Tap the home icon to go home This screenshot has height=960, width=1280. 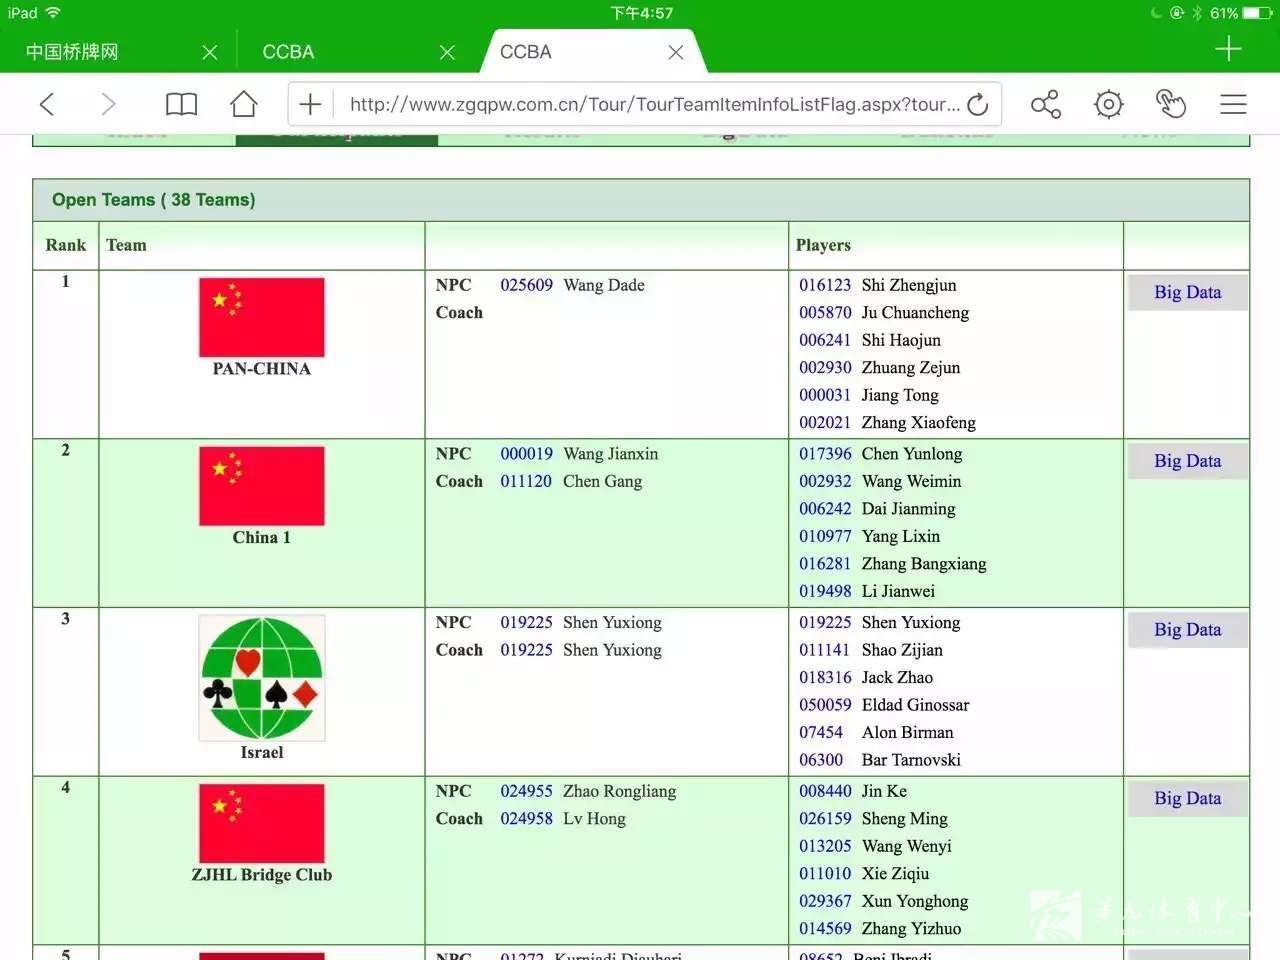pos(243,103)
